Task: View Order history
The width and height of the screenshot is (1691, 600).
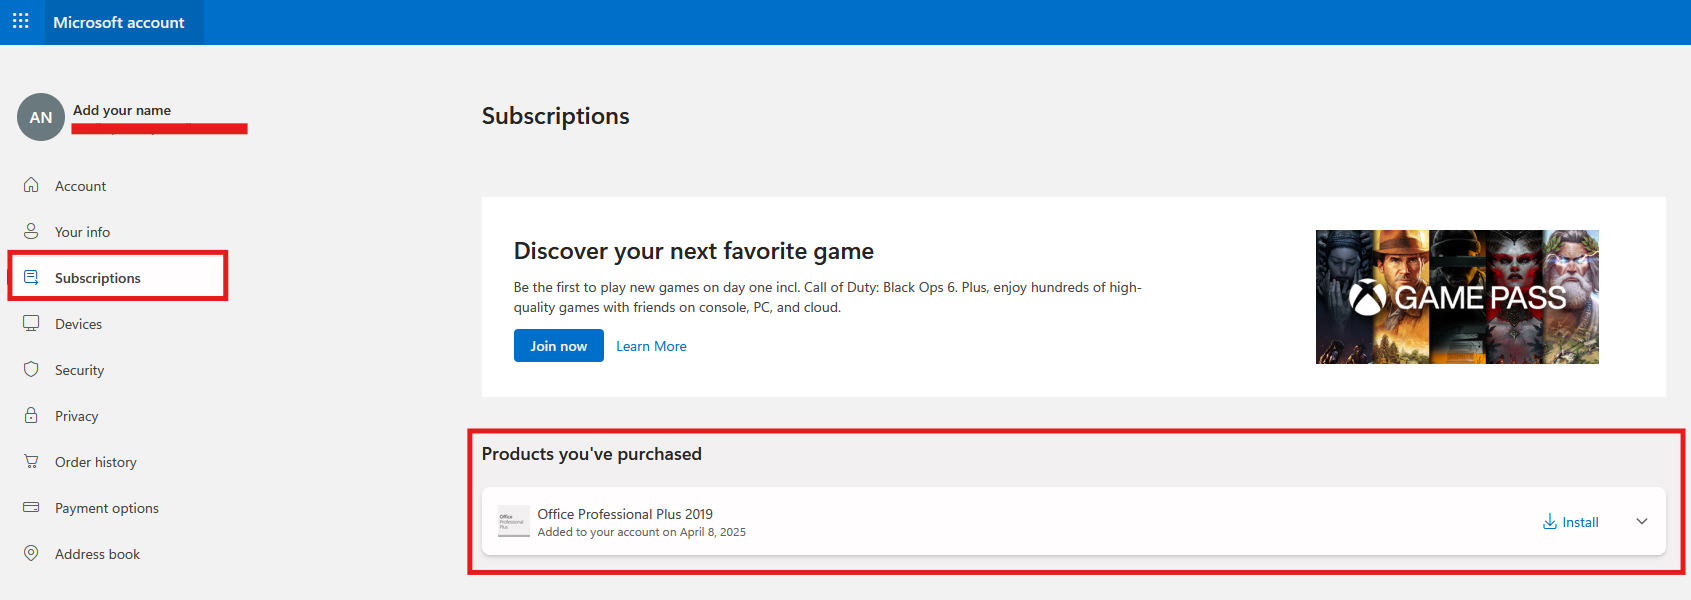Action: coord(96,462)
